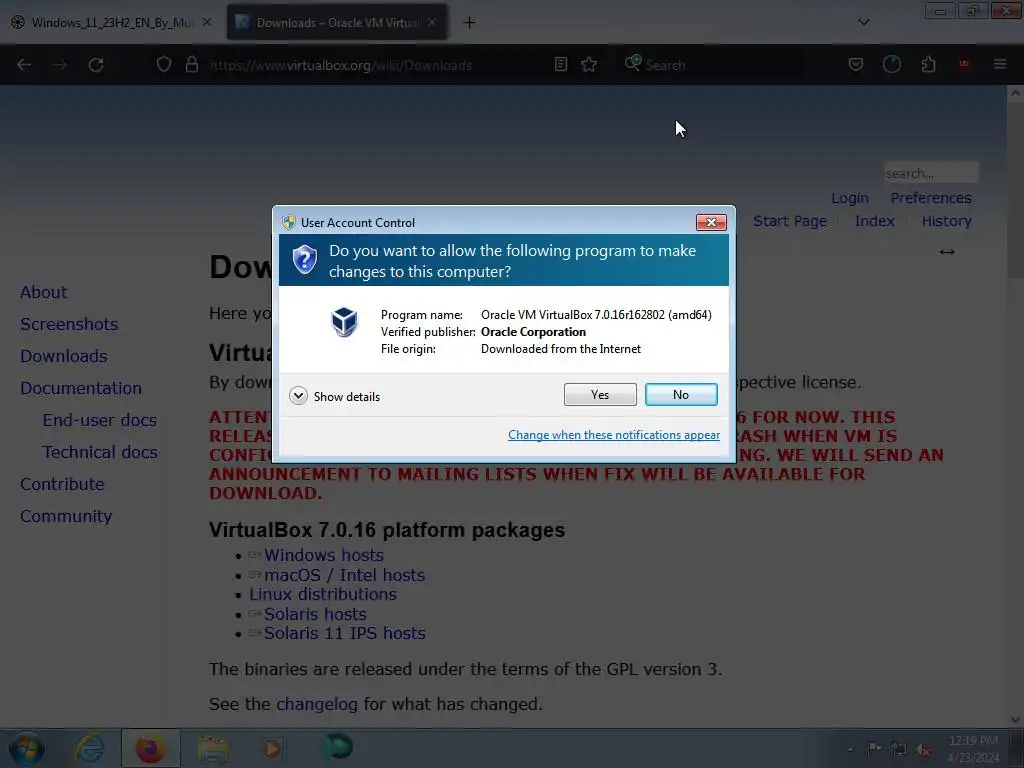Screen dimensions: 1024x768
Task: Open Community in the sidebar
Action: (x=66, y=517)
